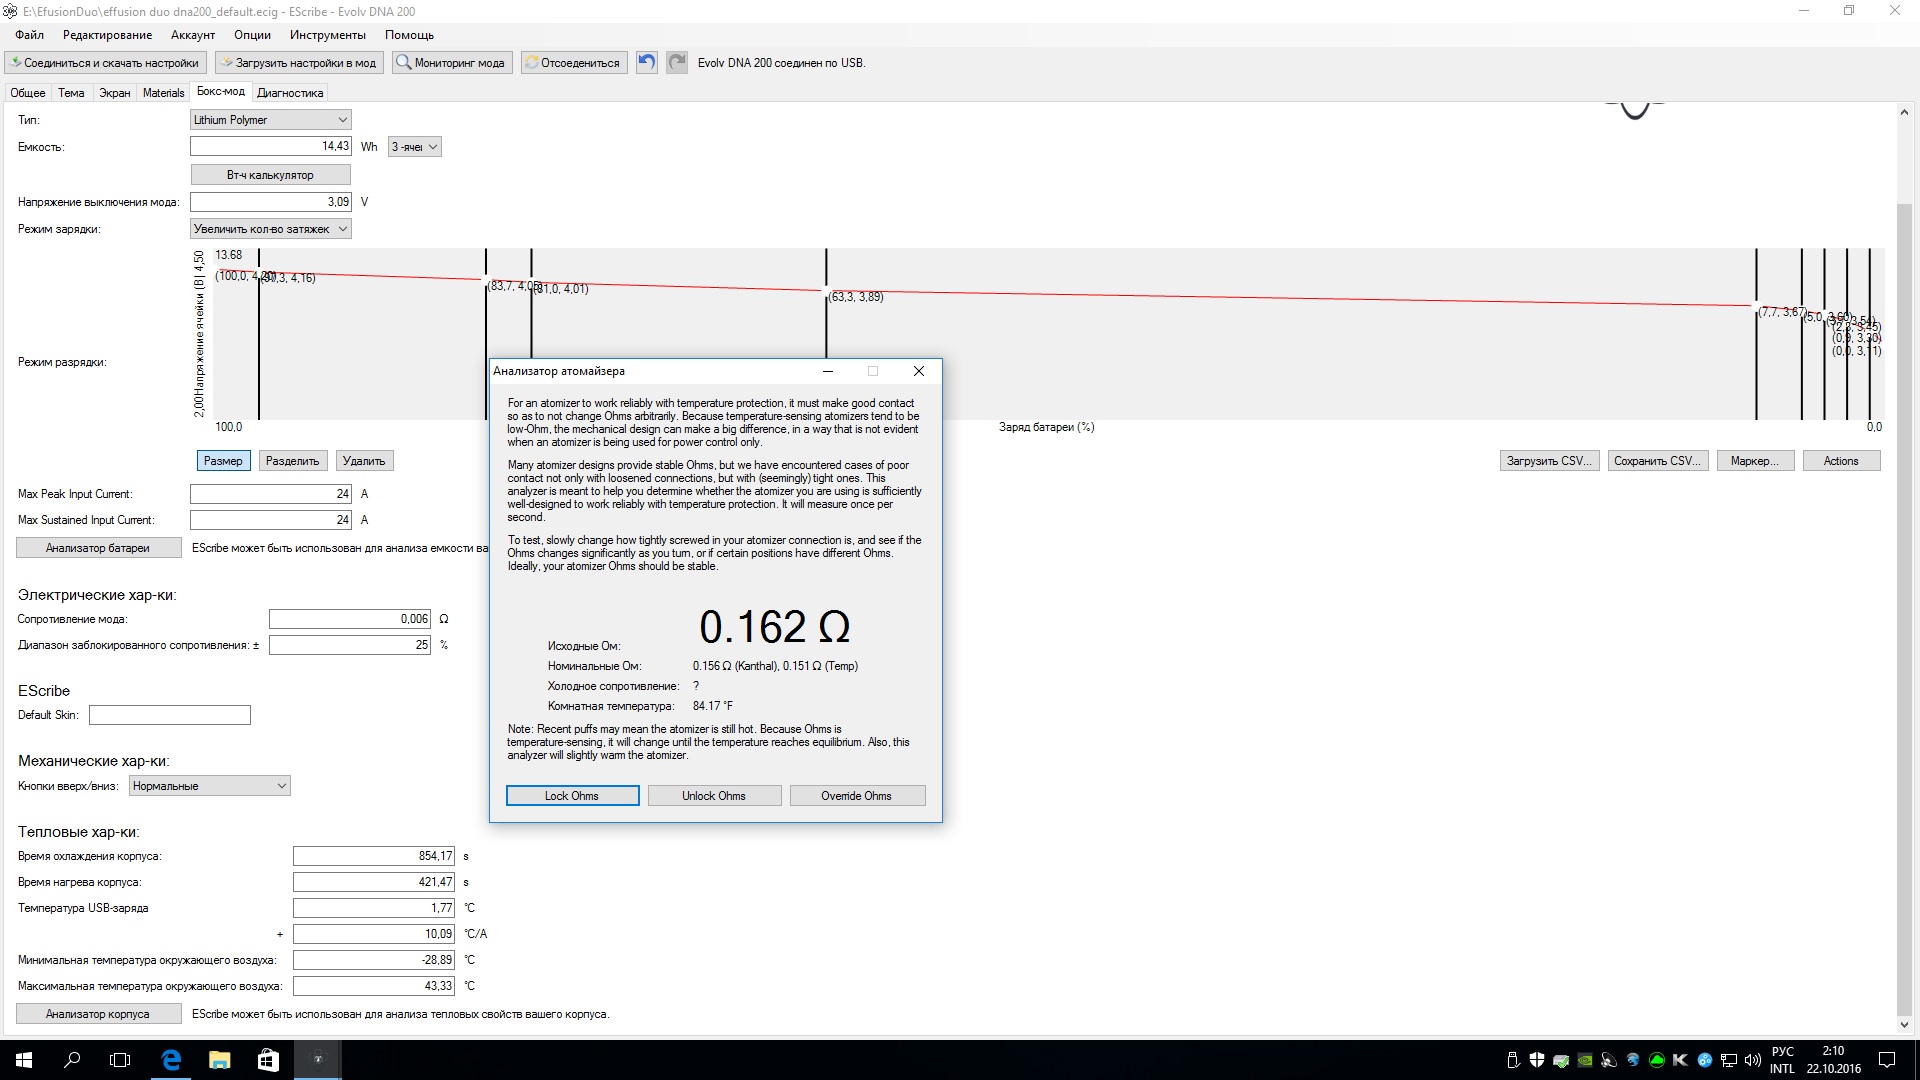Click the Override Ohms button
The image size is (1920, 1080).
click(x=856, y=796)
